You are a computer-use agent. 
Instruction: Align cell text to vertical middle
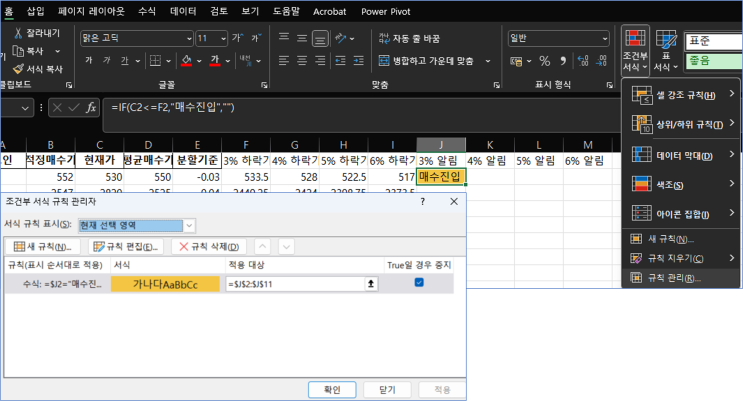pos(302,38)
